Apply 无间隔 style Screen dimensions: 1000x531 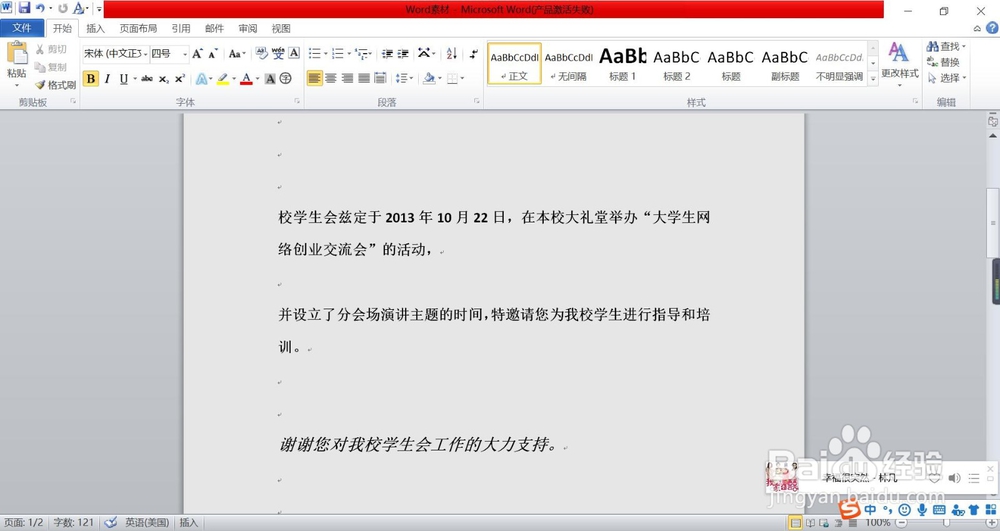568,64
